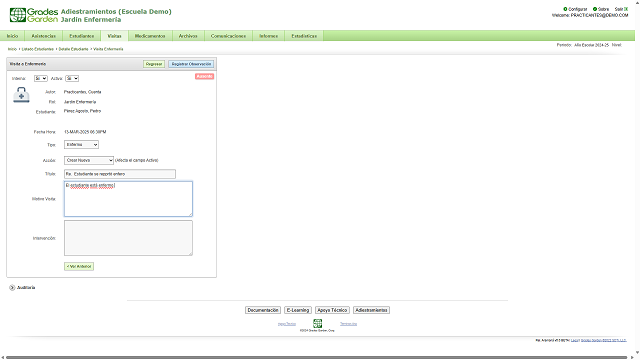Screen dimensions: 640x360
Task: Click the Fecha Hora value 13-MAR-2025
Action: [85, 132]
